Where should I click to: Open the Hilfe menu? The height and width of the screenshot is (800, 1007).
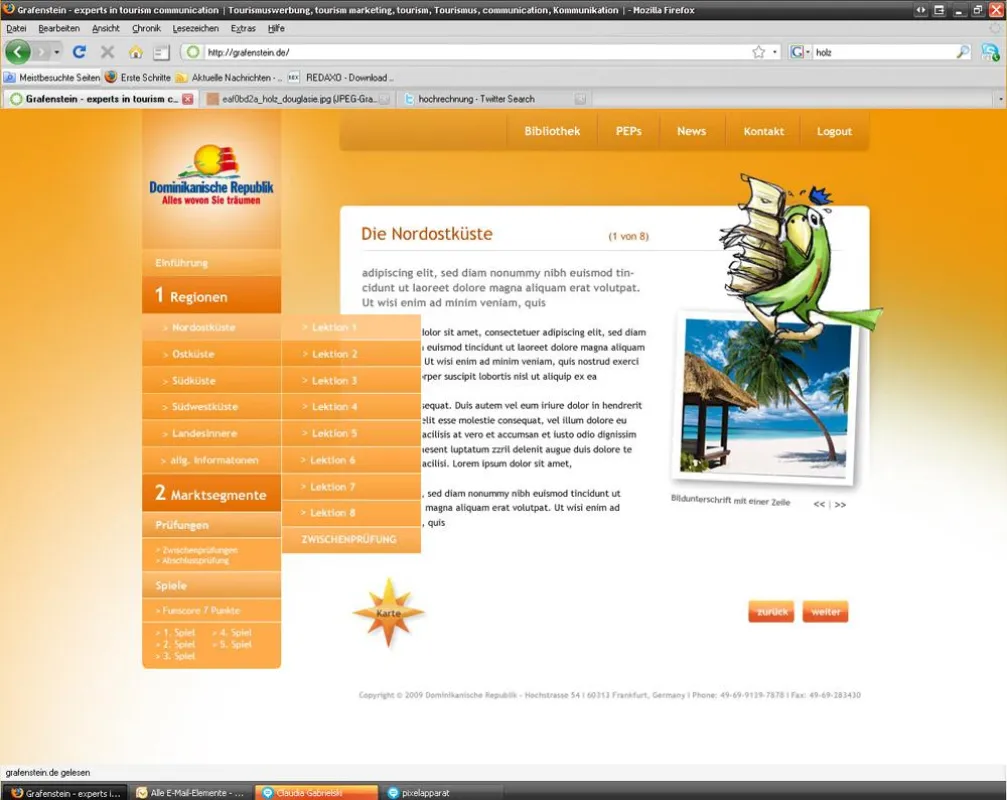(x=276, y=28)
